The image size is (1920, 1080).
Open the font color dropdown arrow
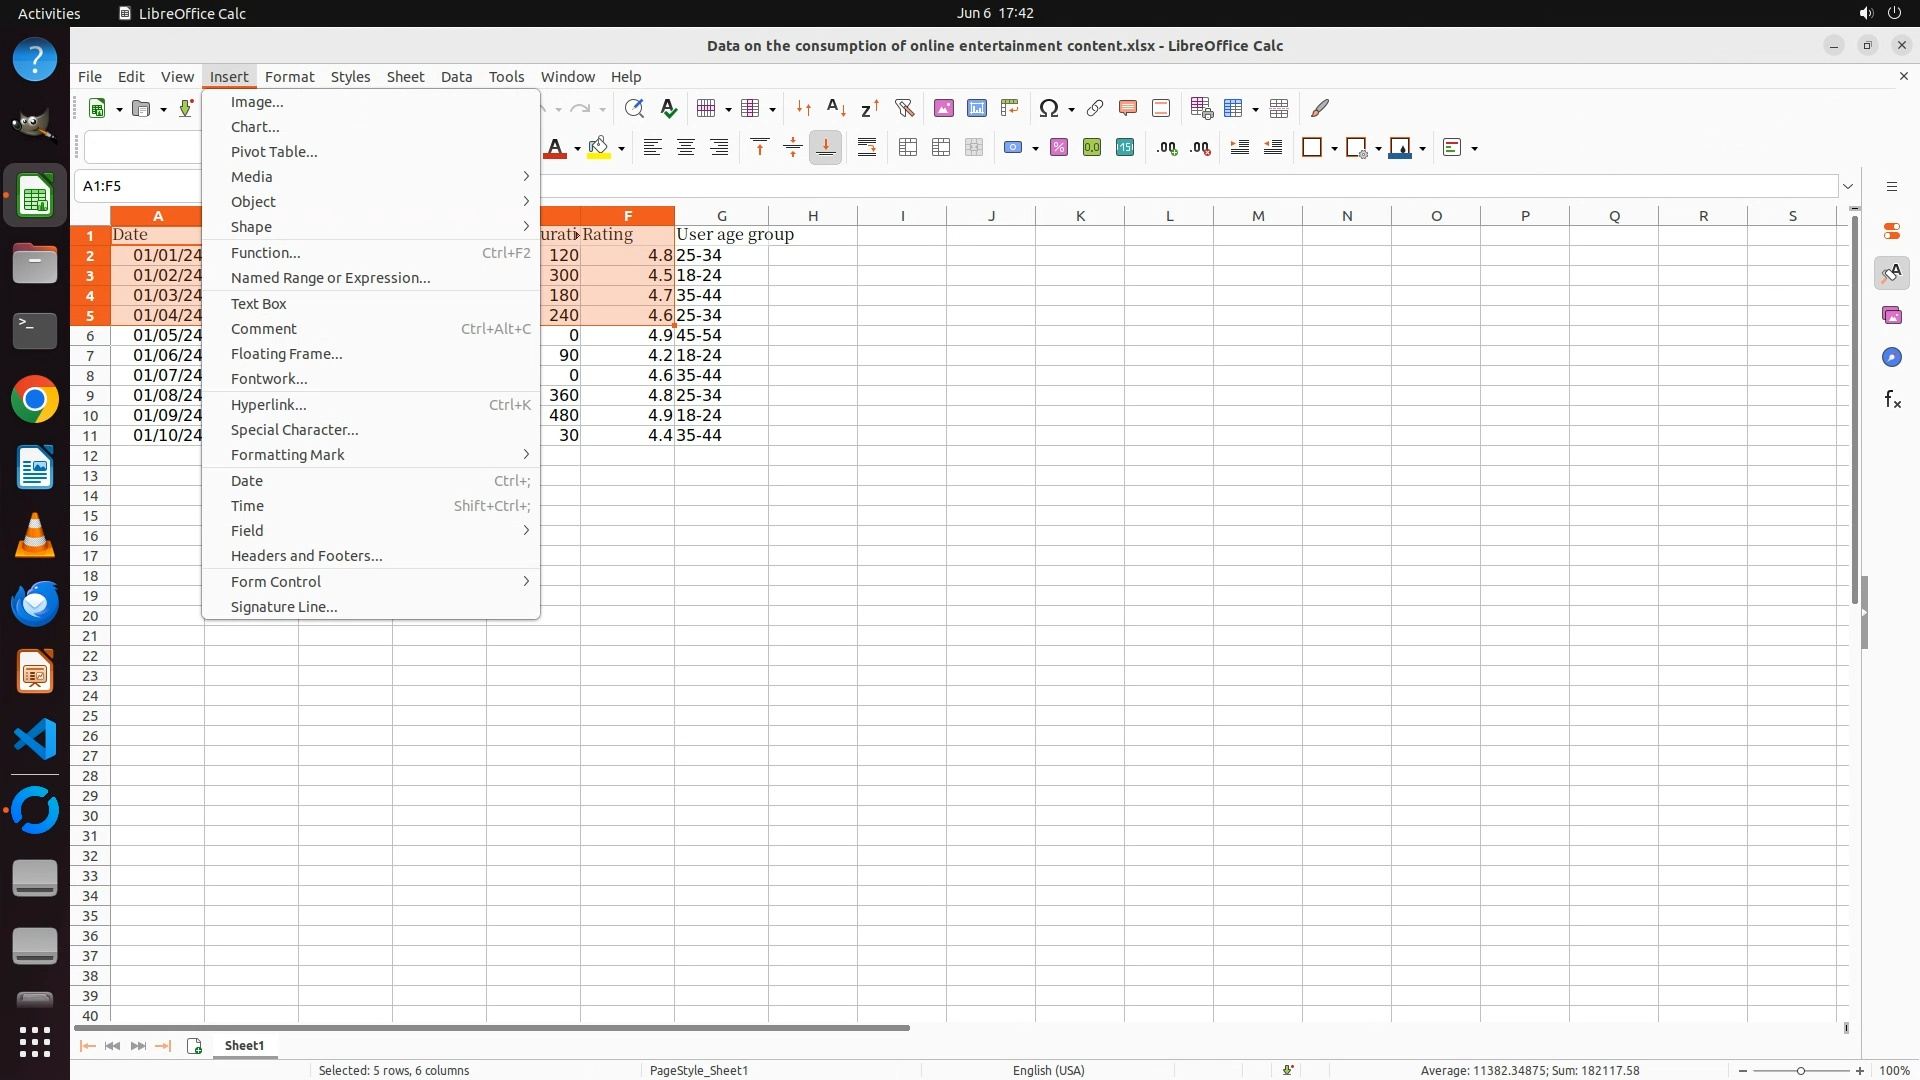point(577,149)
